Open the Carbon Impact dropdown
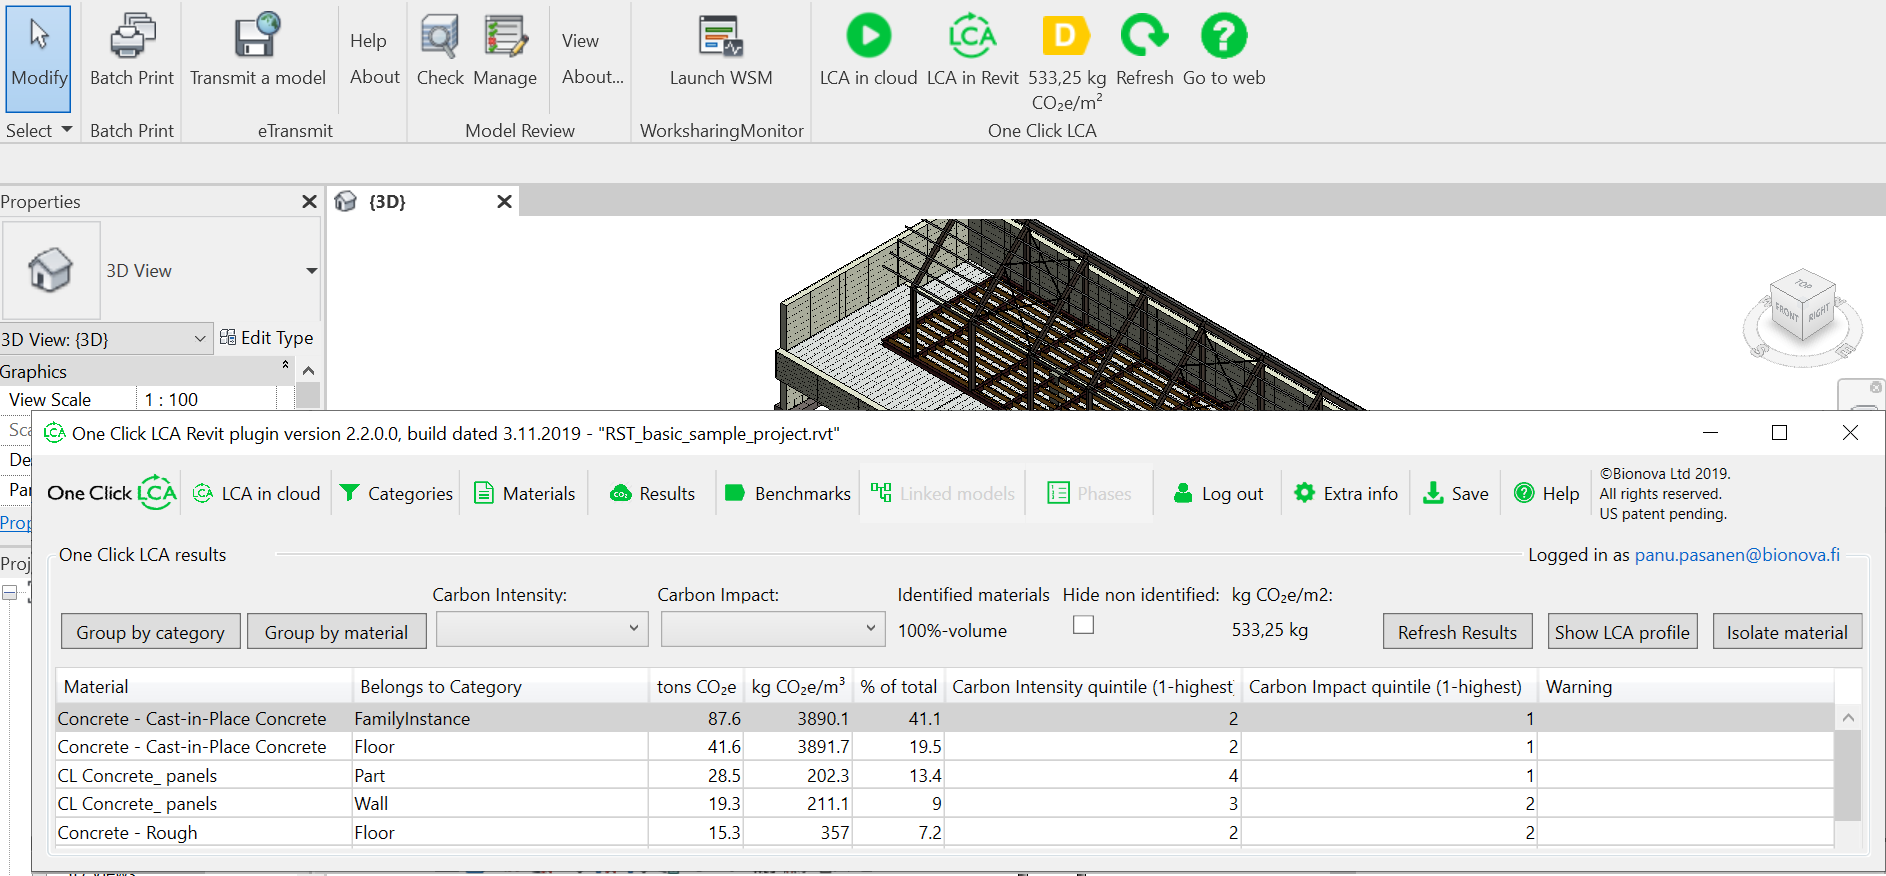 772,629
